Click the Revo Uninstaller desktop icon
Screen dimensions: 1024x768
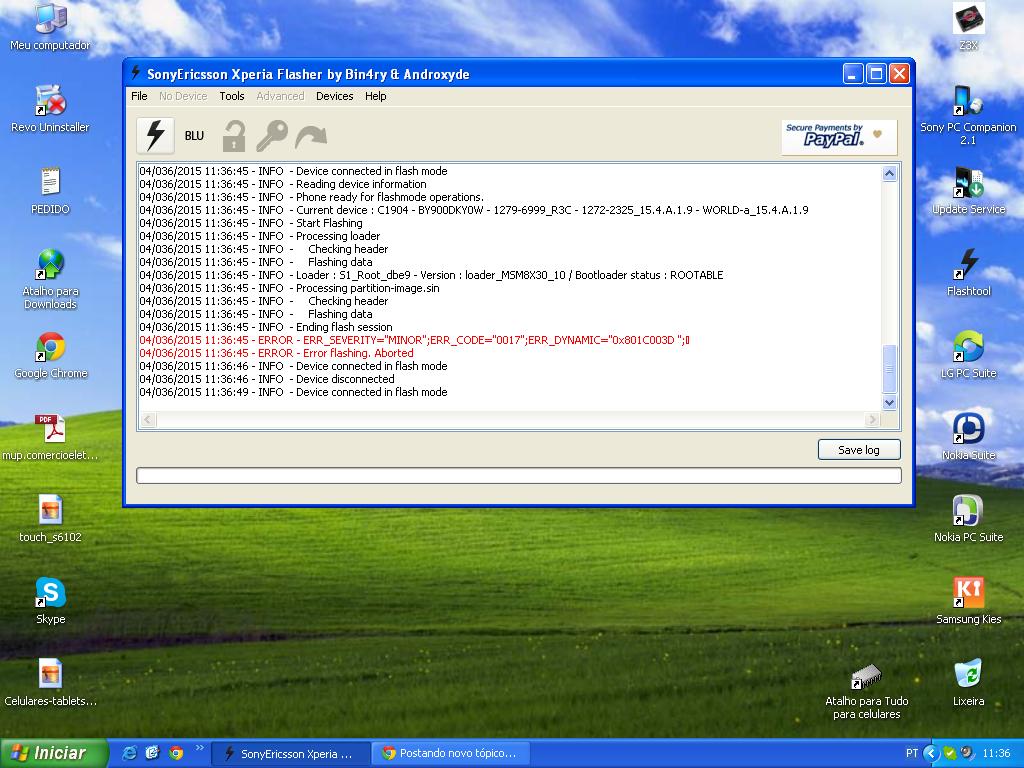coord(50,109)
